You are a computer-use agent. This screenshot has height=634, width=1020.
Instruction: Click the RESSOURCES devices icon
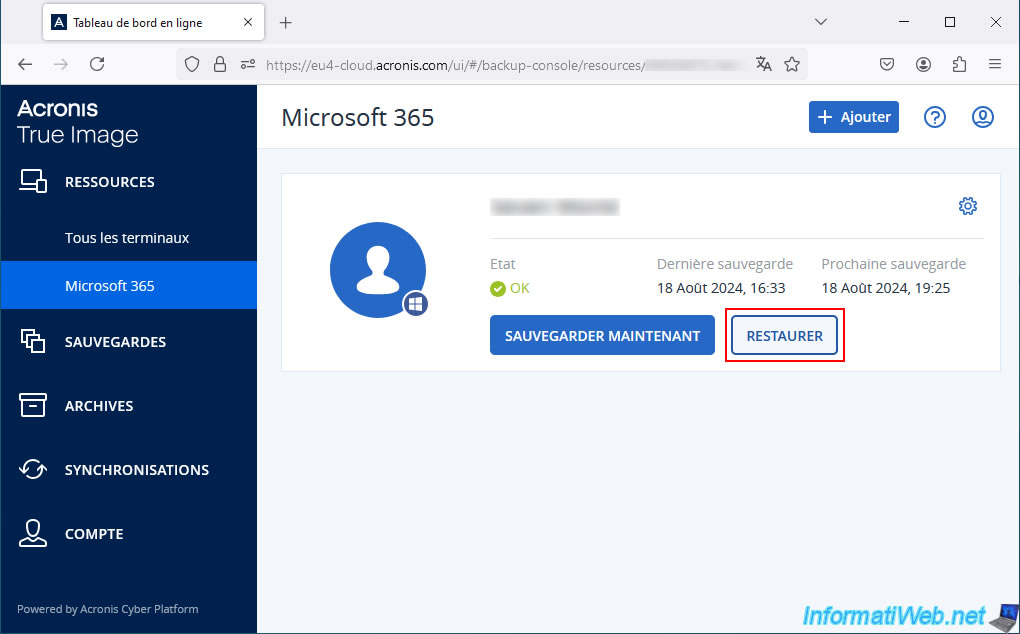[x=33, y=181]
